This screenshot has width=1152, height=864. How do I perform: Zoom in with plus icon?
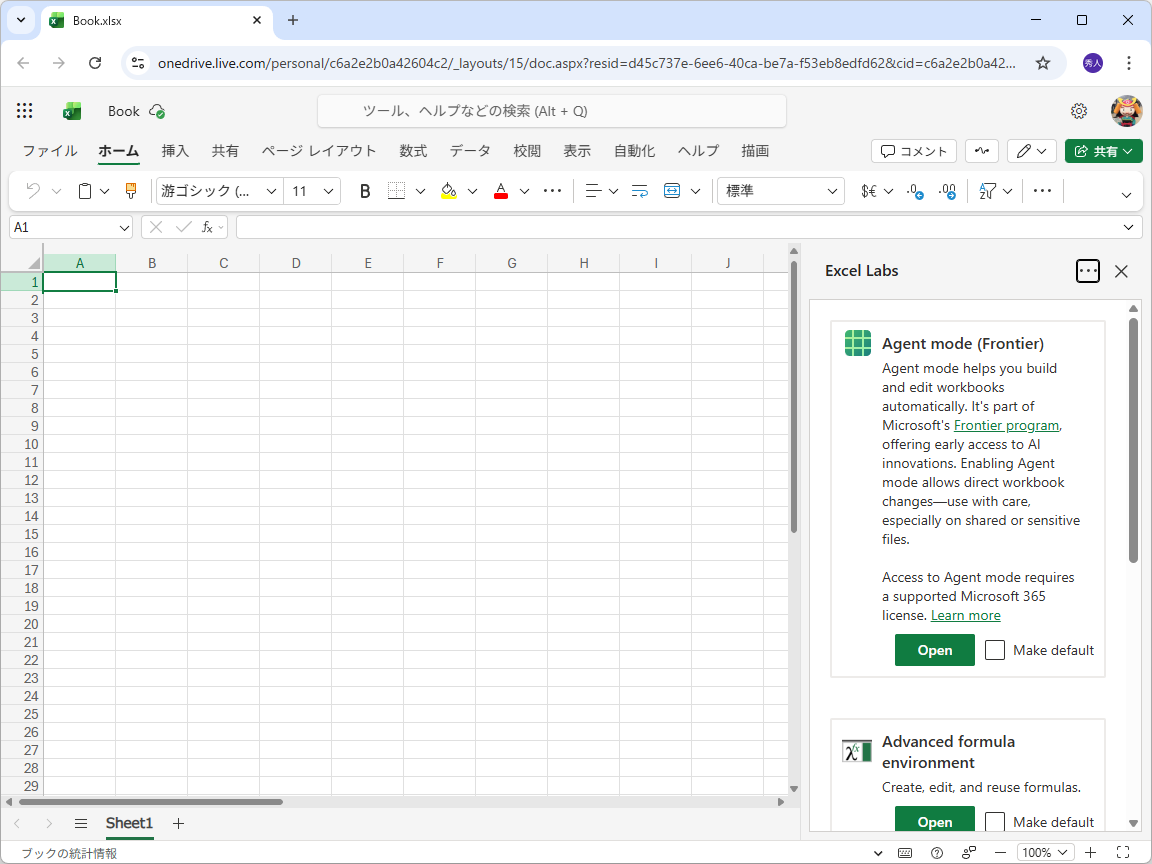1090,853
